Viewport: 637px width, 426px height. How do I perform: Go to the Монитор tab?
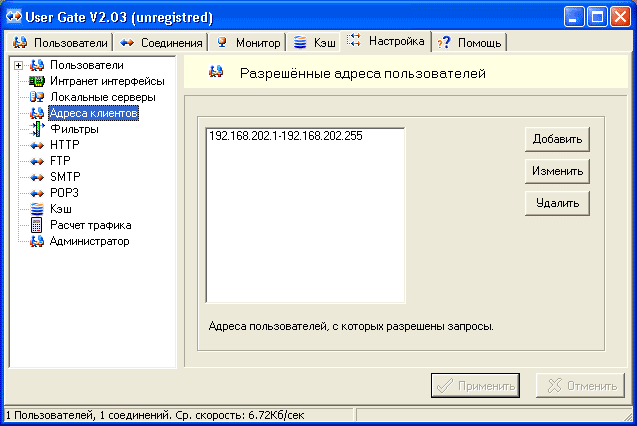point(248,42)
